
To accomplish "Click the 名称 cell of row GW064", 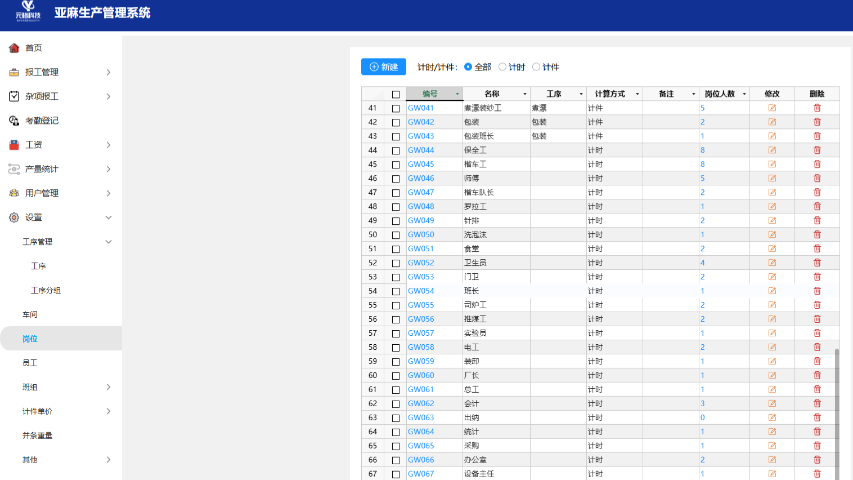I will [495, 432].
